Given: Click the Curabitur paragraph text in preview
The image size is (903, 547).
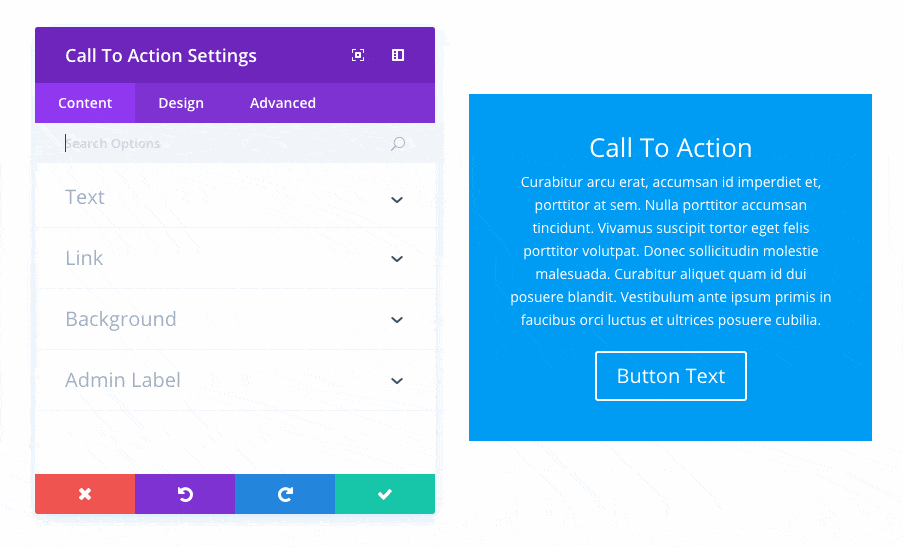Looking at the screenshot, I should (670, 251).
